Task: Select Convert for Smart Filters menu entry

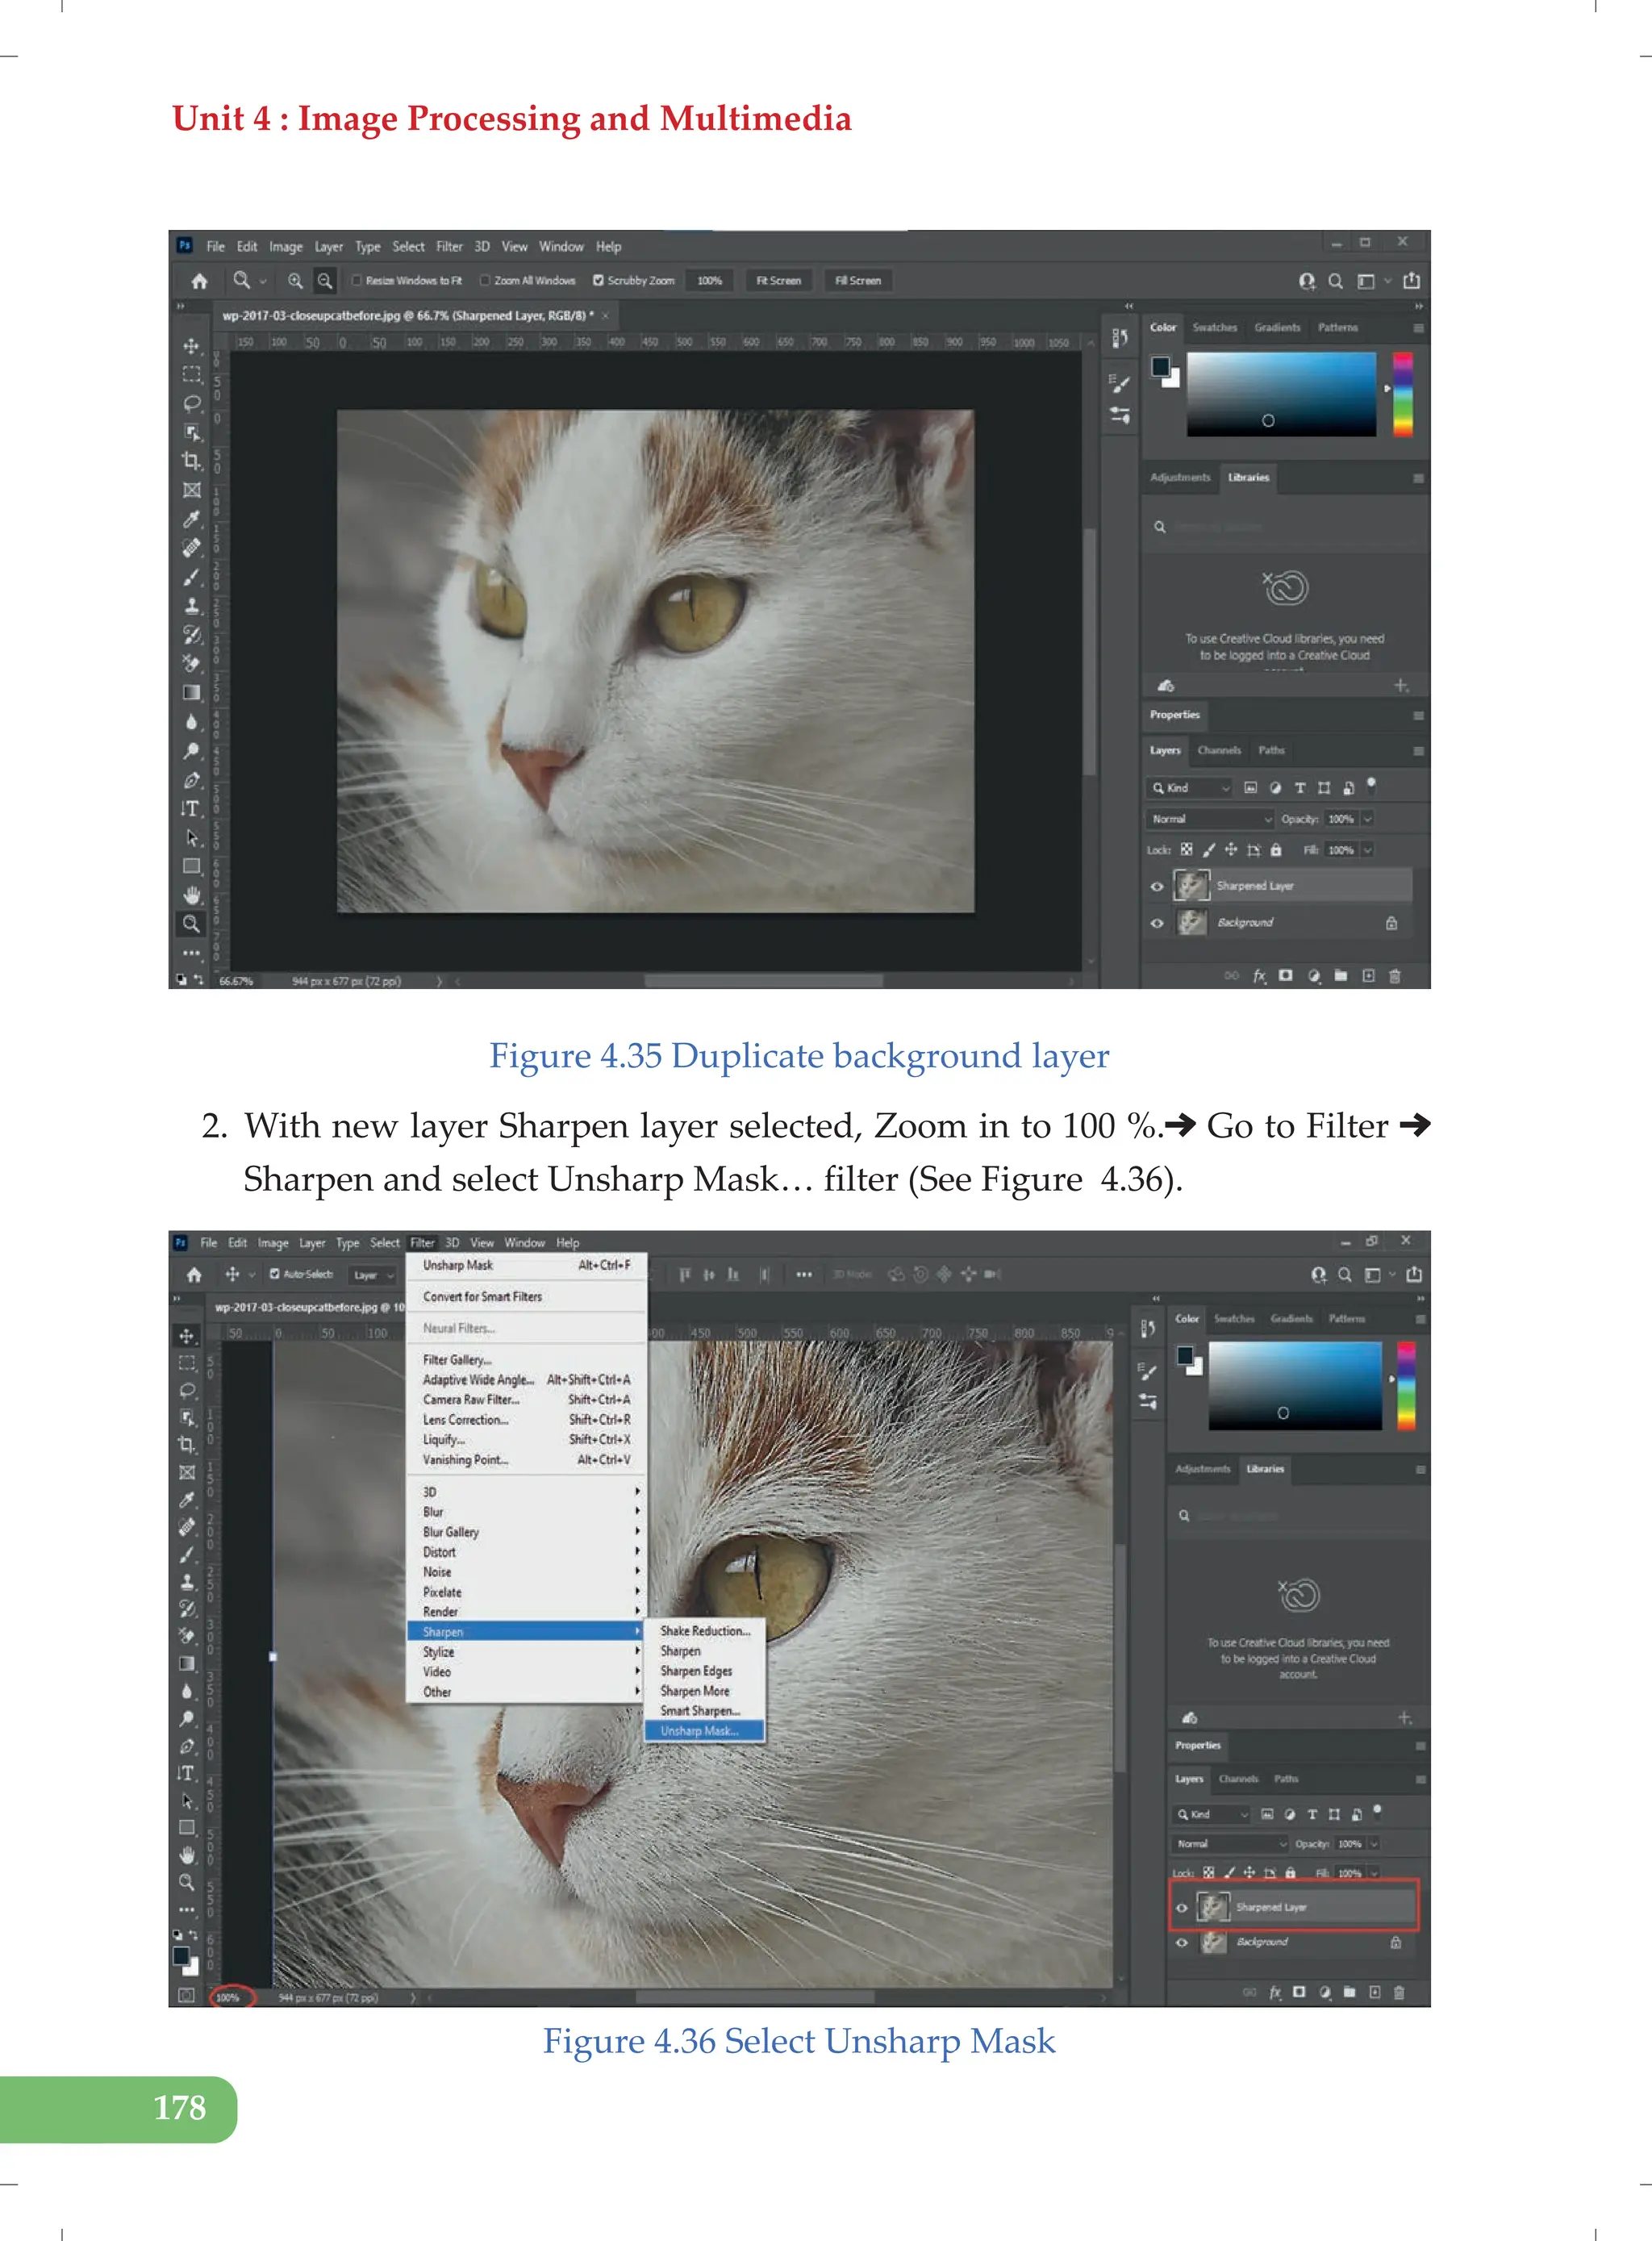Action: tap(527, 1297)
